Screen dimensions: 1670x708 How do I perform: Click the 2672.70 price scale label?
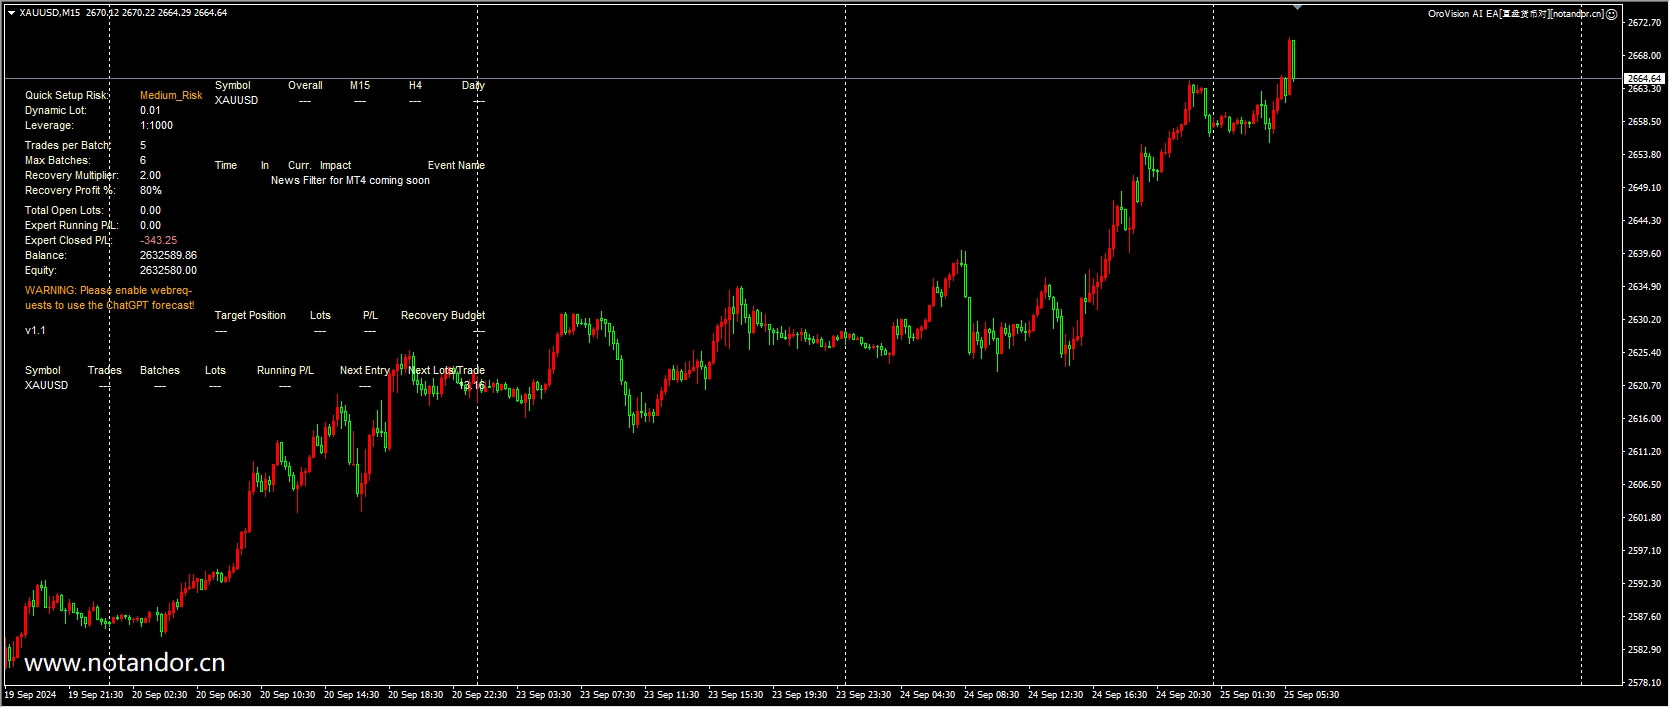1644,23
